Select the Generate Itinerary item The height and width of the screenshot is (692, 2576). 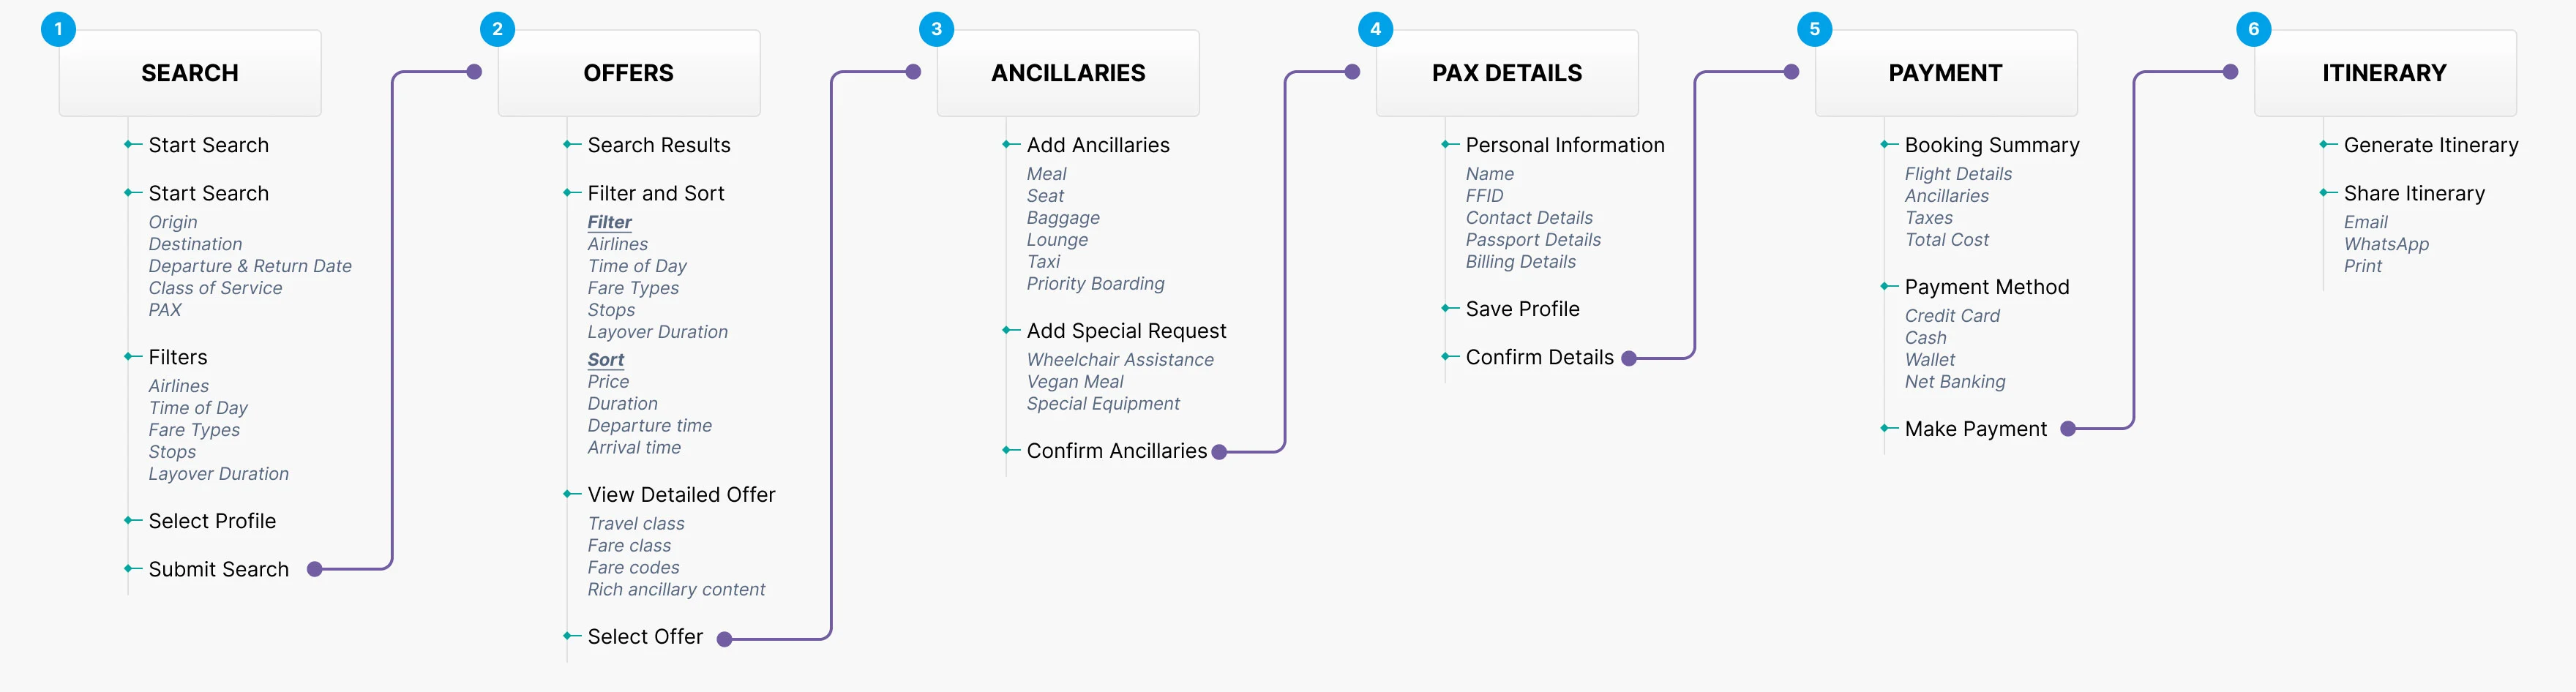click(2430, 145)
